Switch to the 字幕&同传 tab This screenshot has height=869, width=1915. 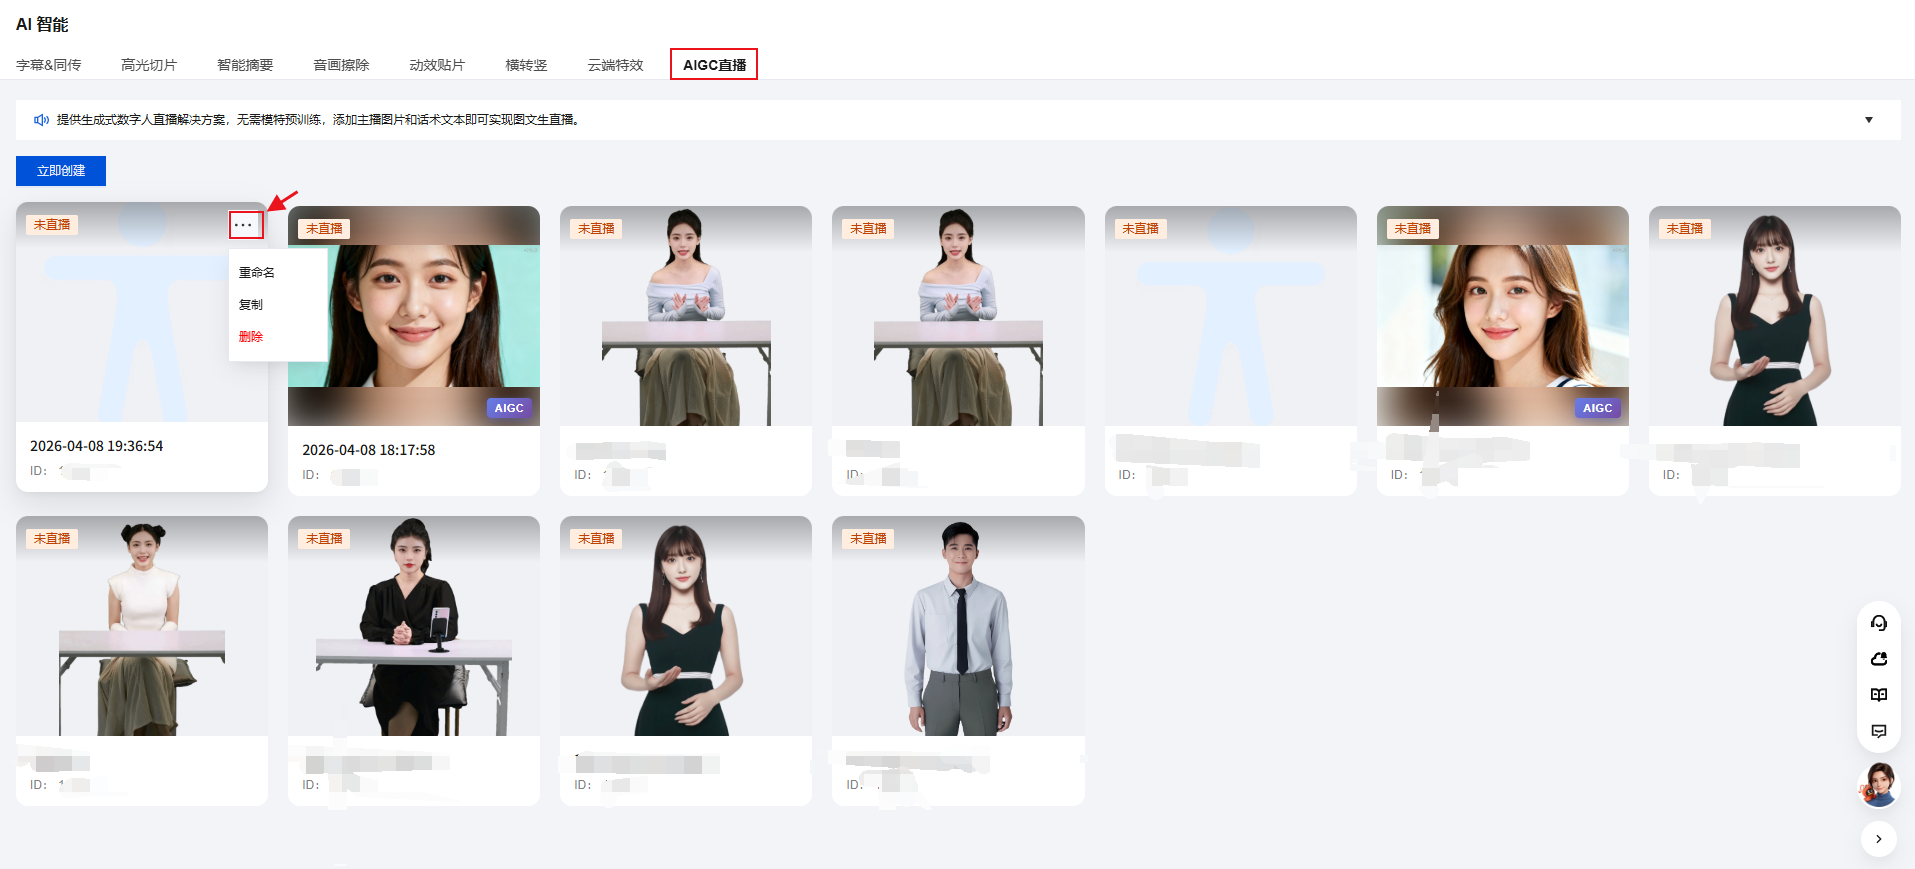[x=48, y=65]
